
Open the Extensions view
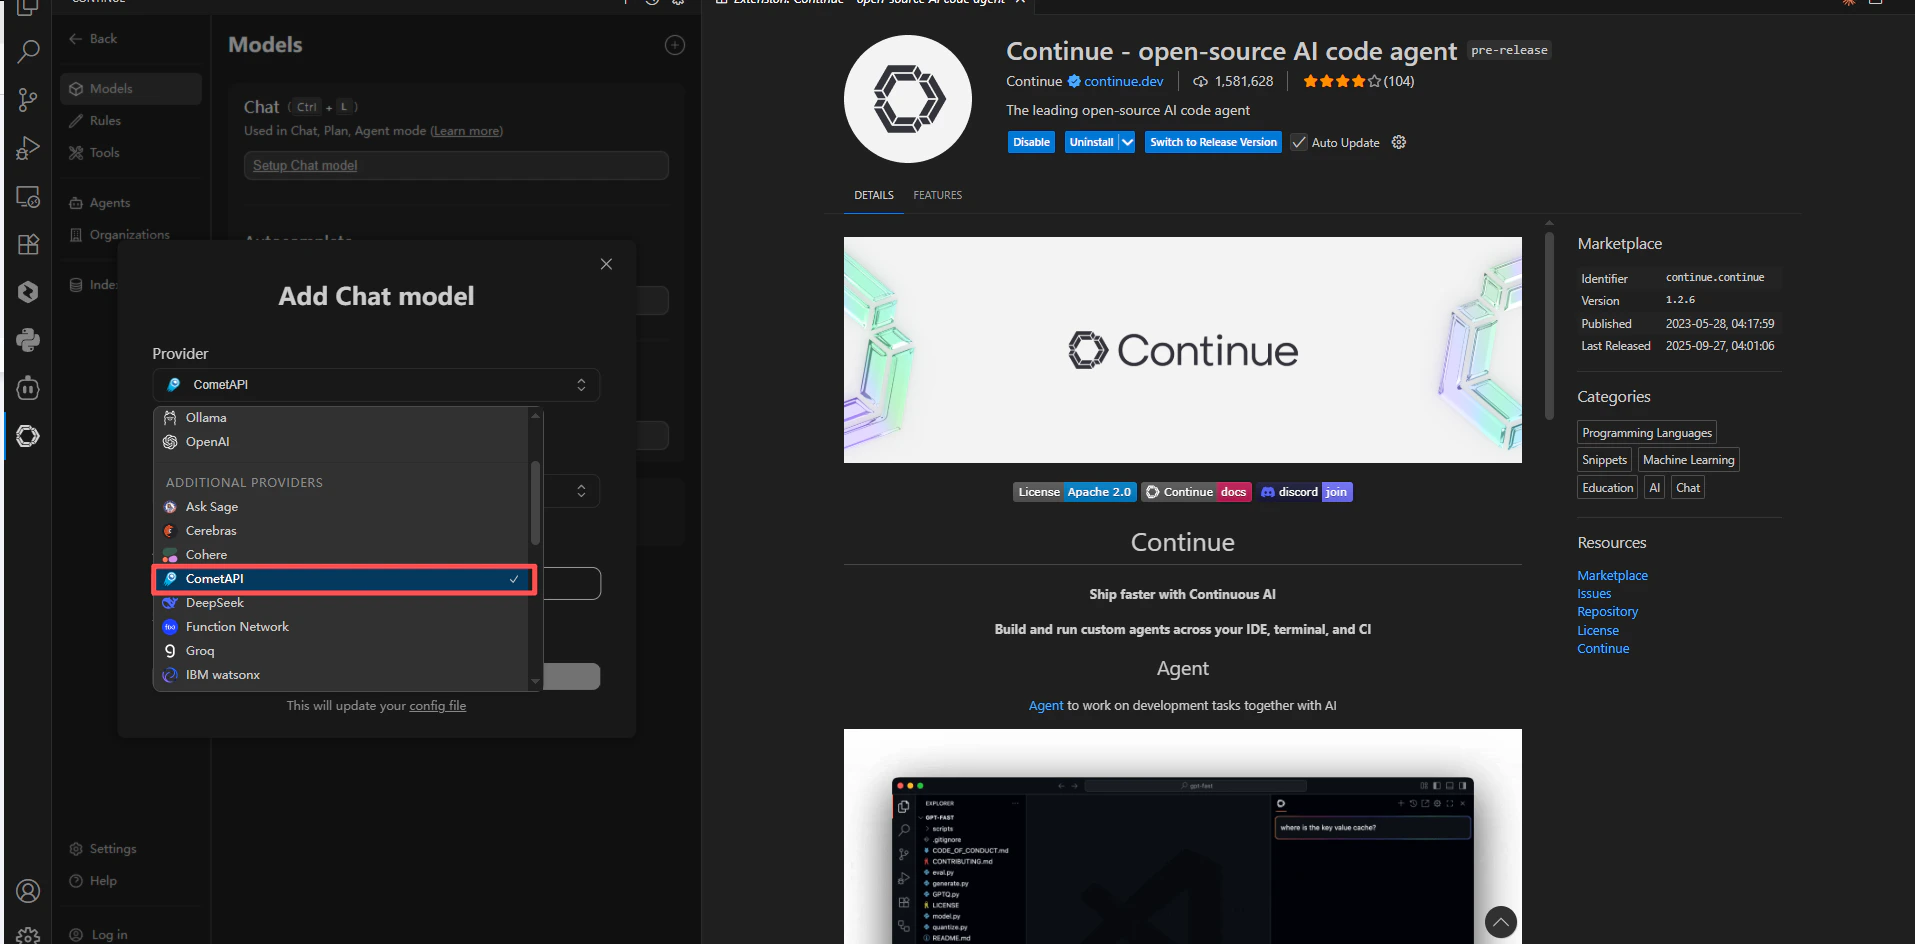[x=27, y=244]
